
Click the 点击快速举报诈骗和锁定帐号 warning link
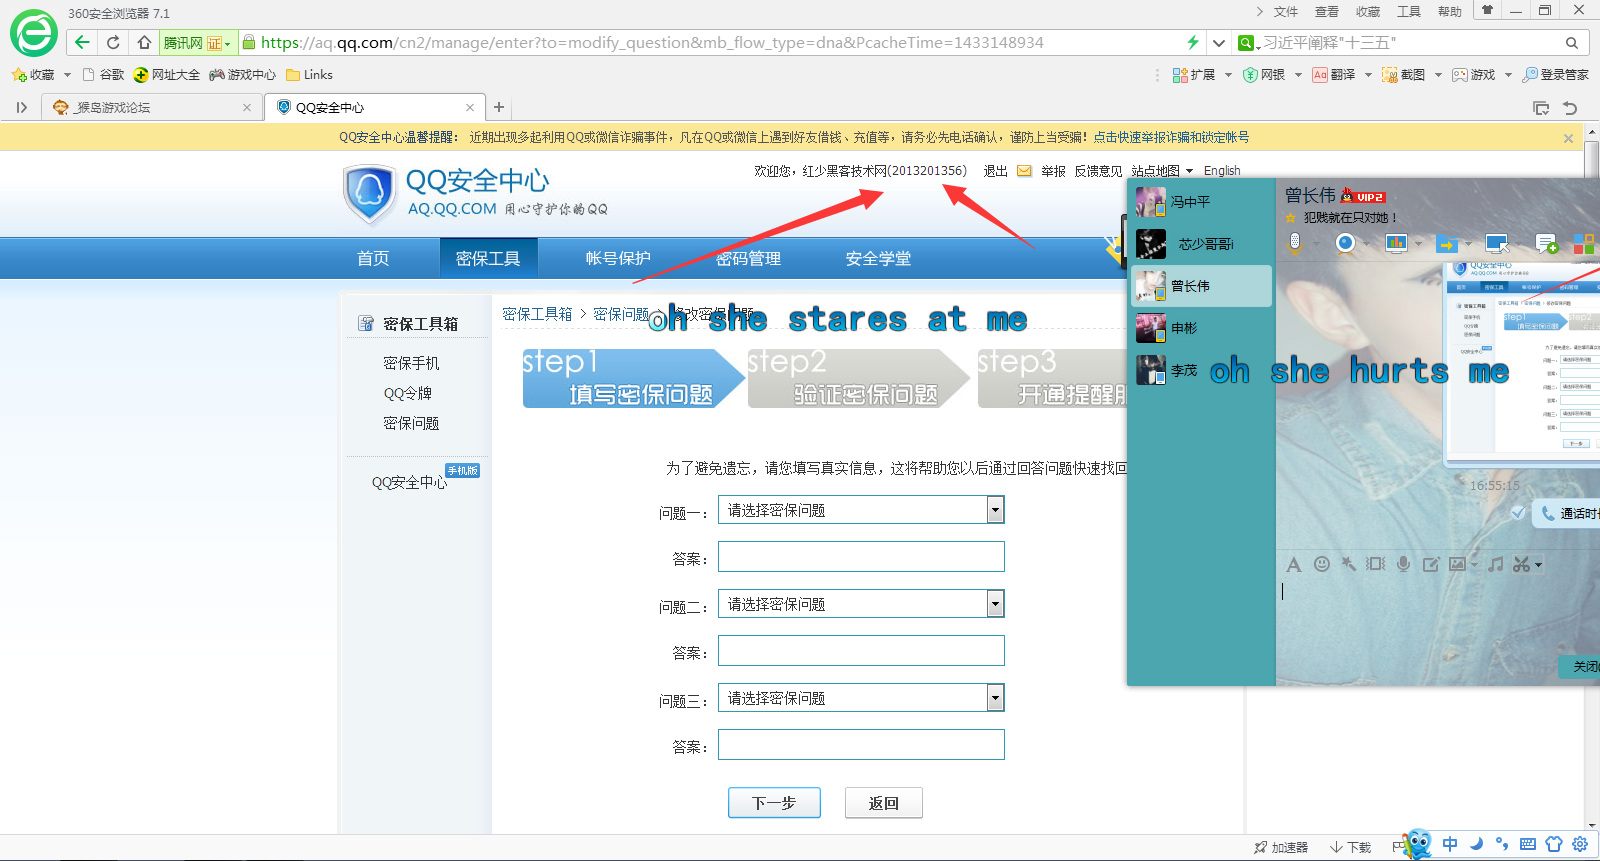[1171, 137]
